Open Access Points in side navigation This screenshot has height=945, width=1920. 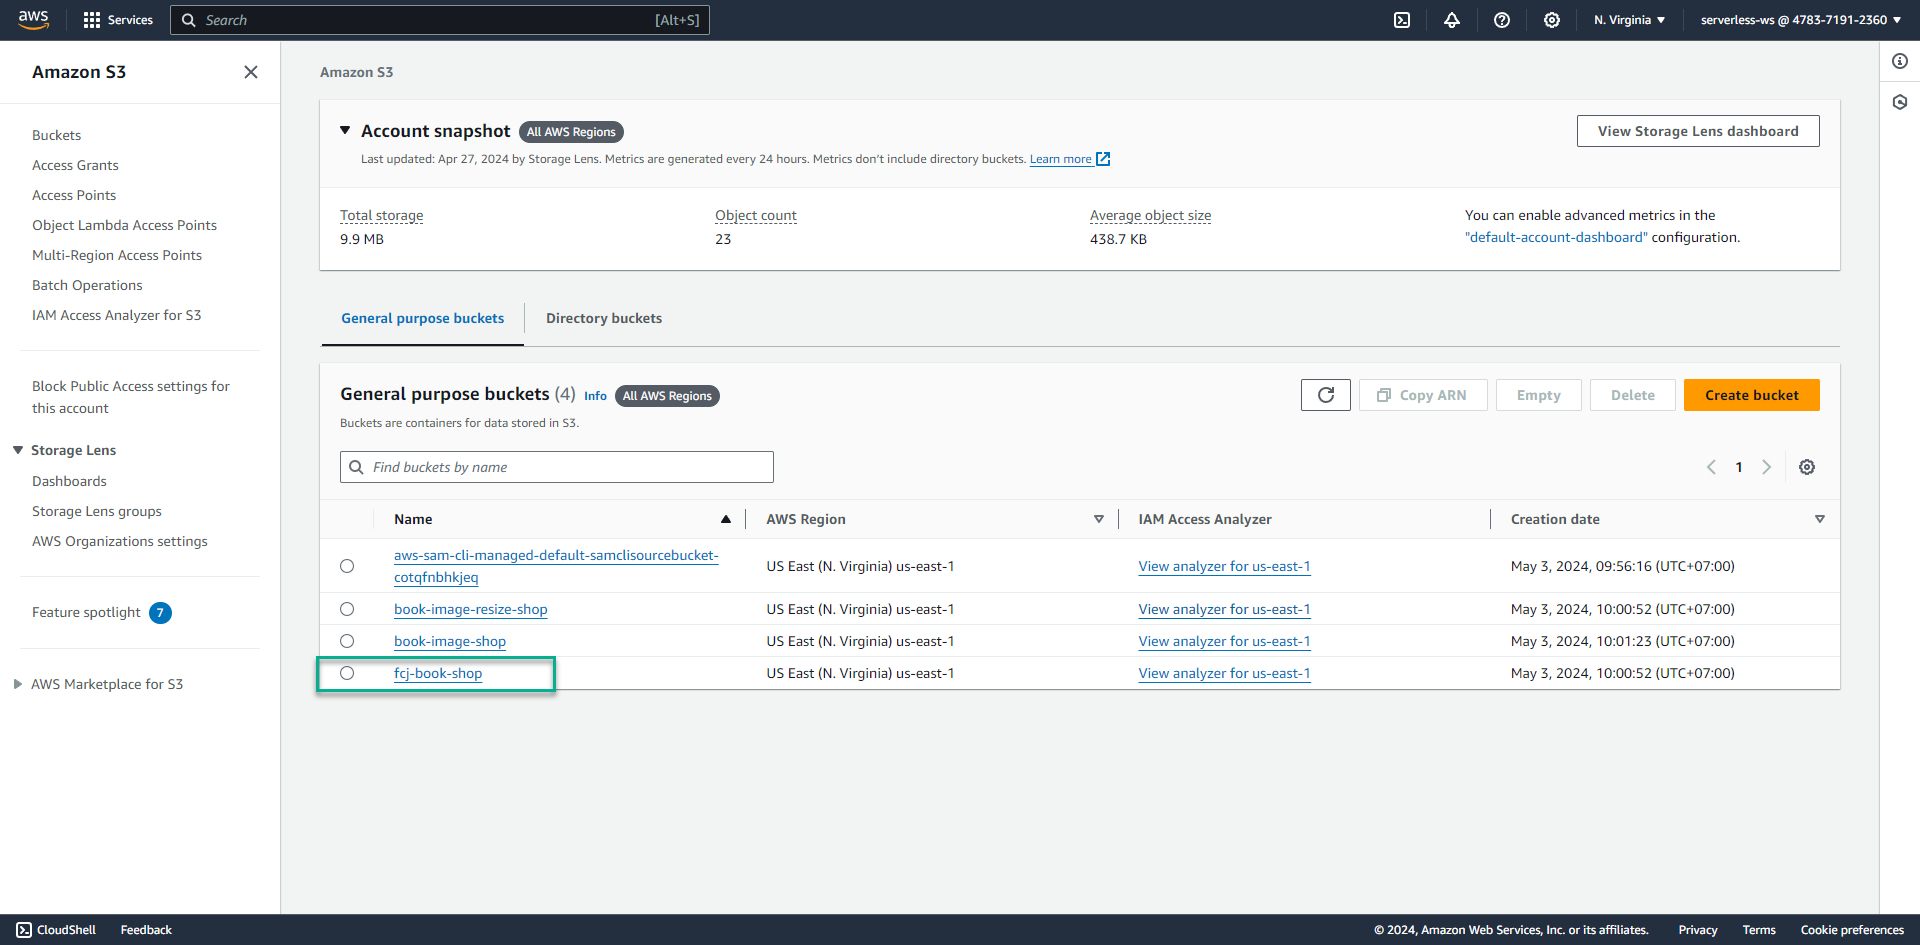(74, 195)
